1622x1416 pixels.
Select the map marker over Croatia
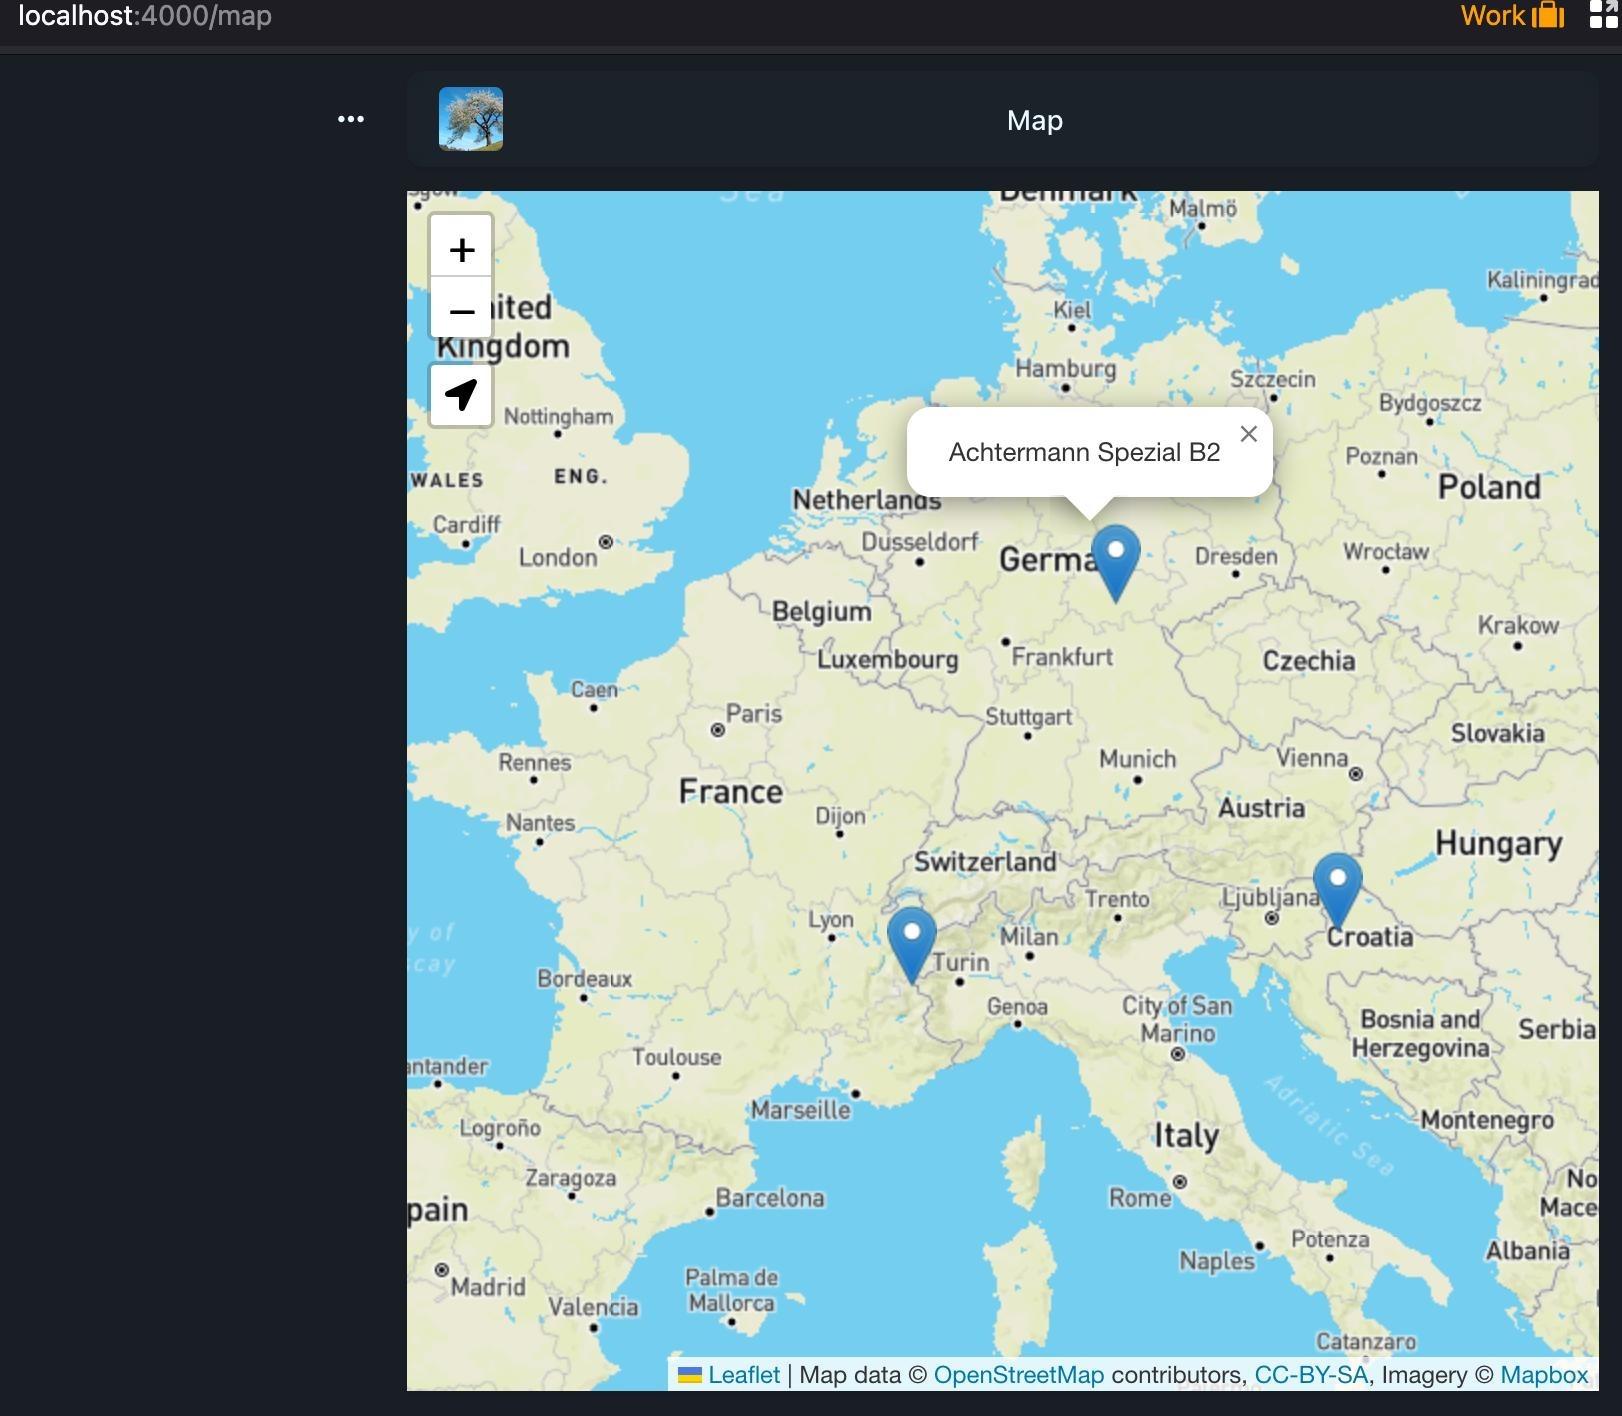coord(1337,890)
